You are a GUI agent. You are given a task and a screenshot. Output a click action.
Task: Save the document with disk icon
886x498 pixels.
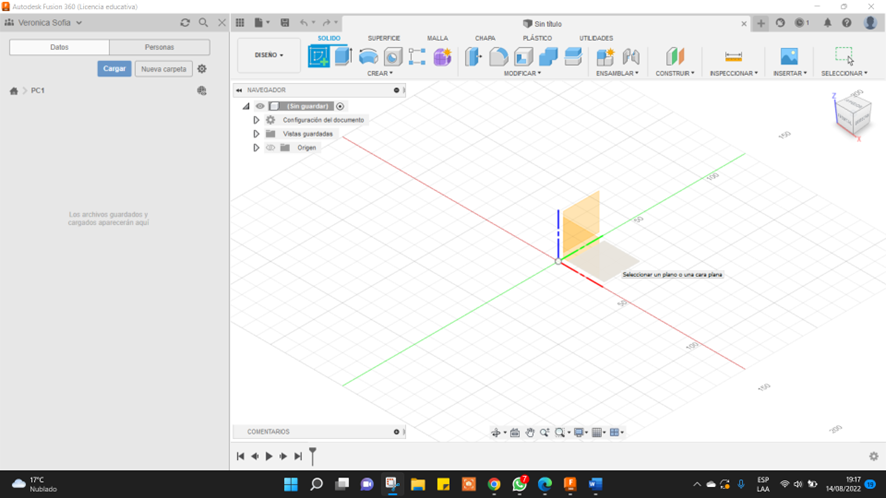point(285,23)
